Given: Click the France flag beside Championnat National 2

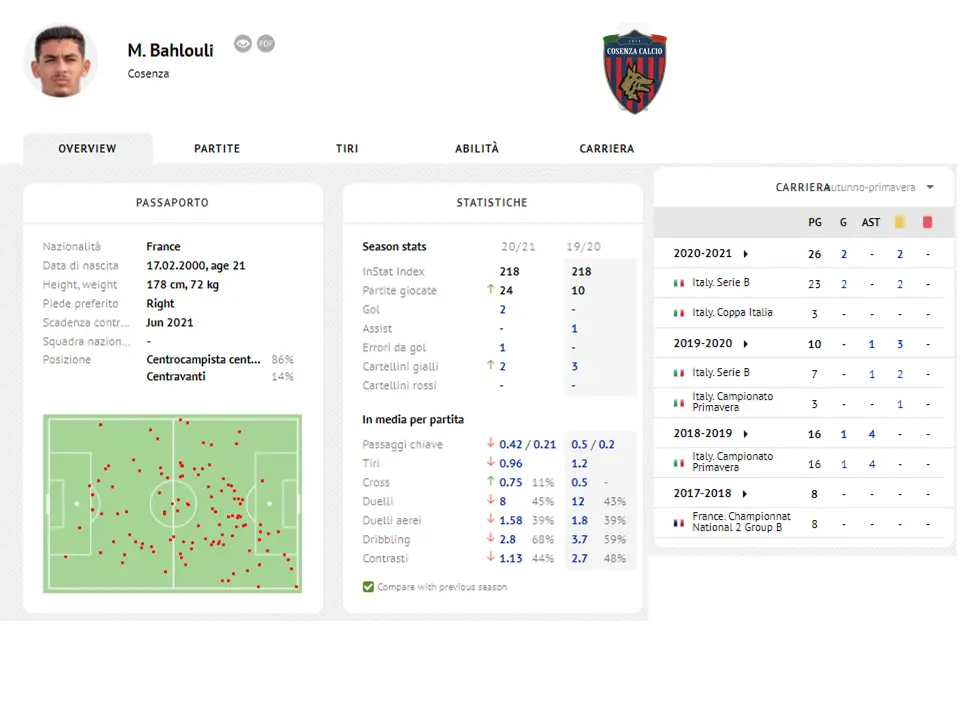Looking at the screenshot, I should tap(679, 522).
